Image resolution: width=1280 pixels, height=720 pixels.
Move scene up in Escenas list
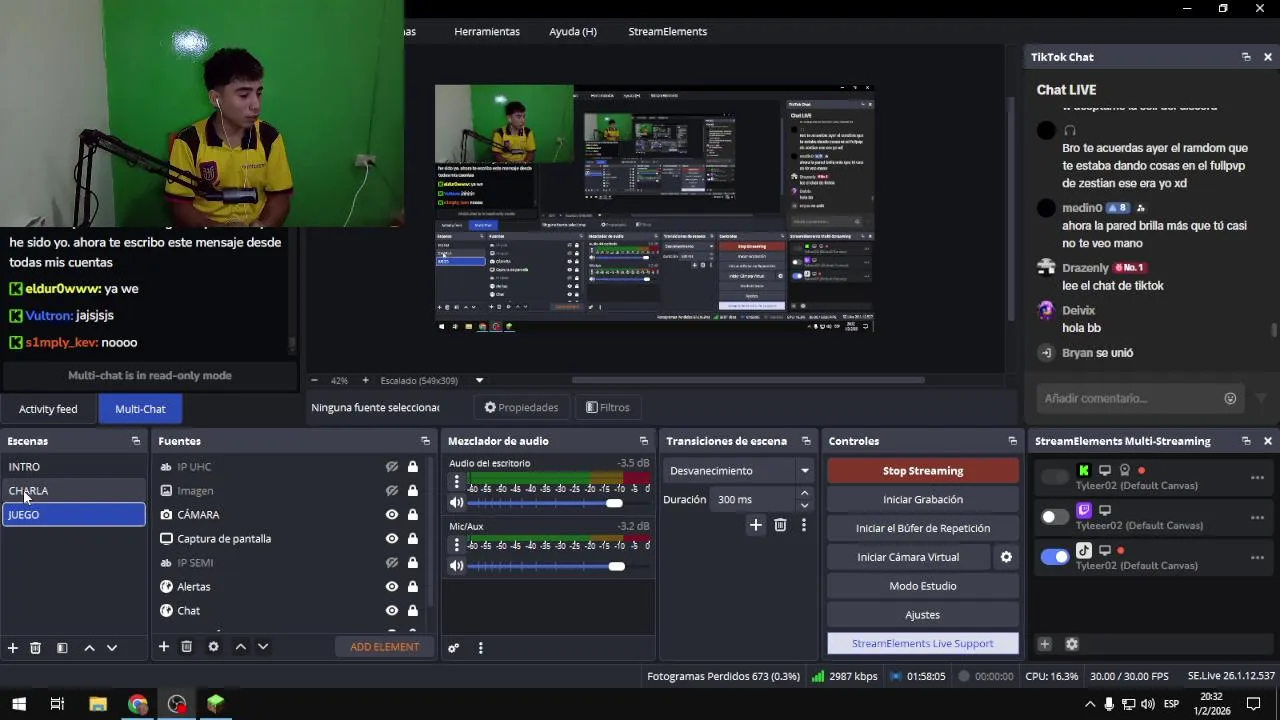(x=89, y=648)
